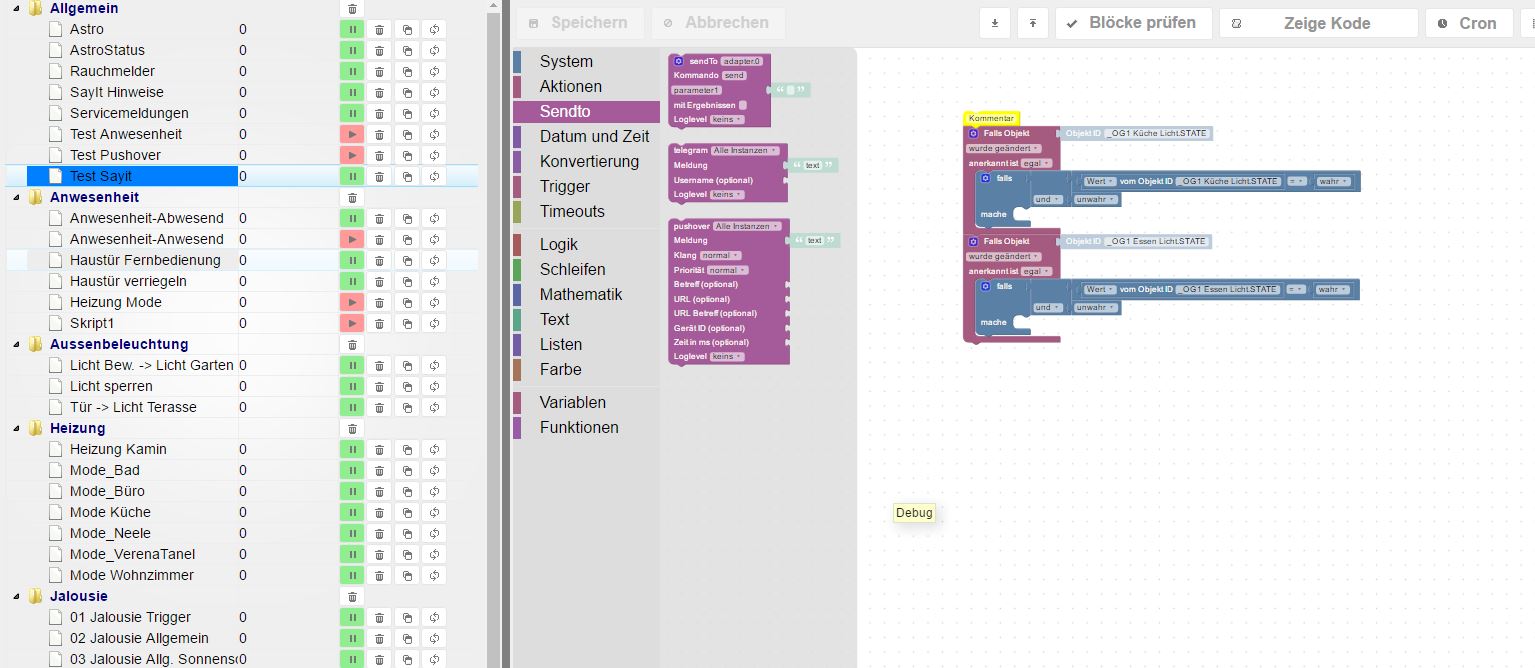The width and height of the screenshot is (1535, 668).
Task: Click the upload blocks arrow icon
Action: point(1032,23)
